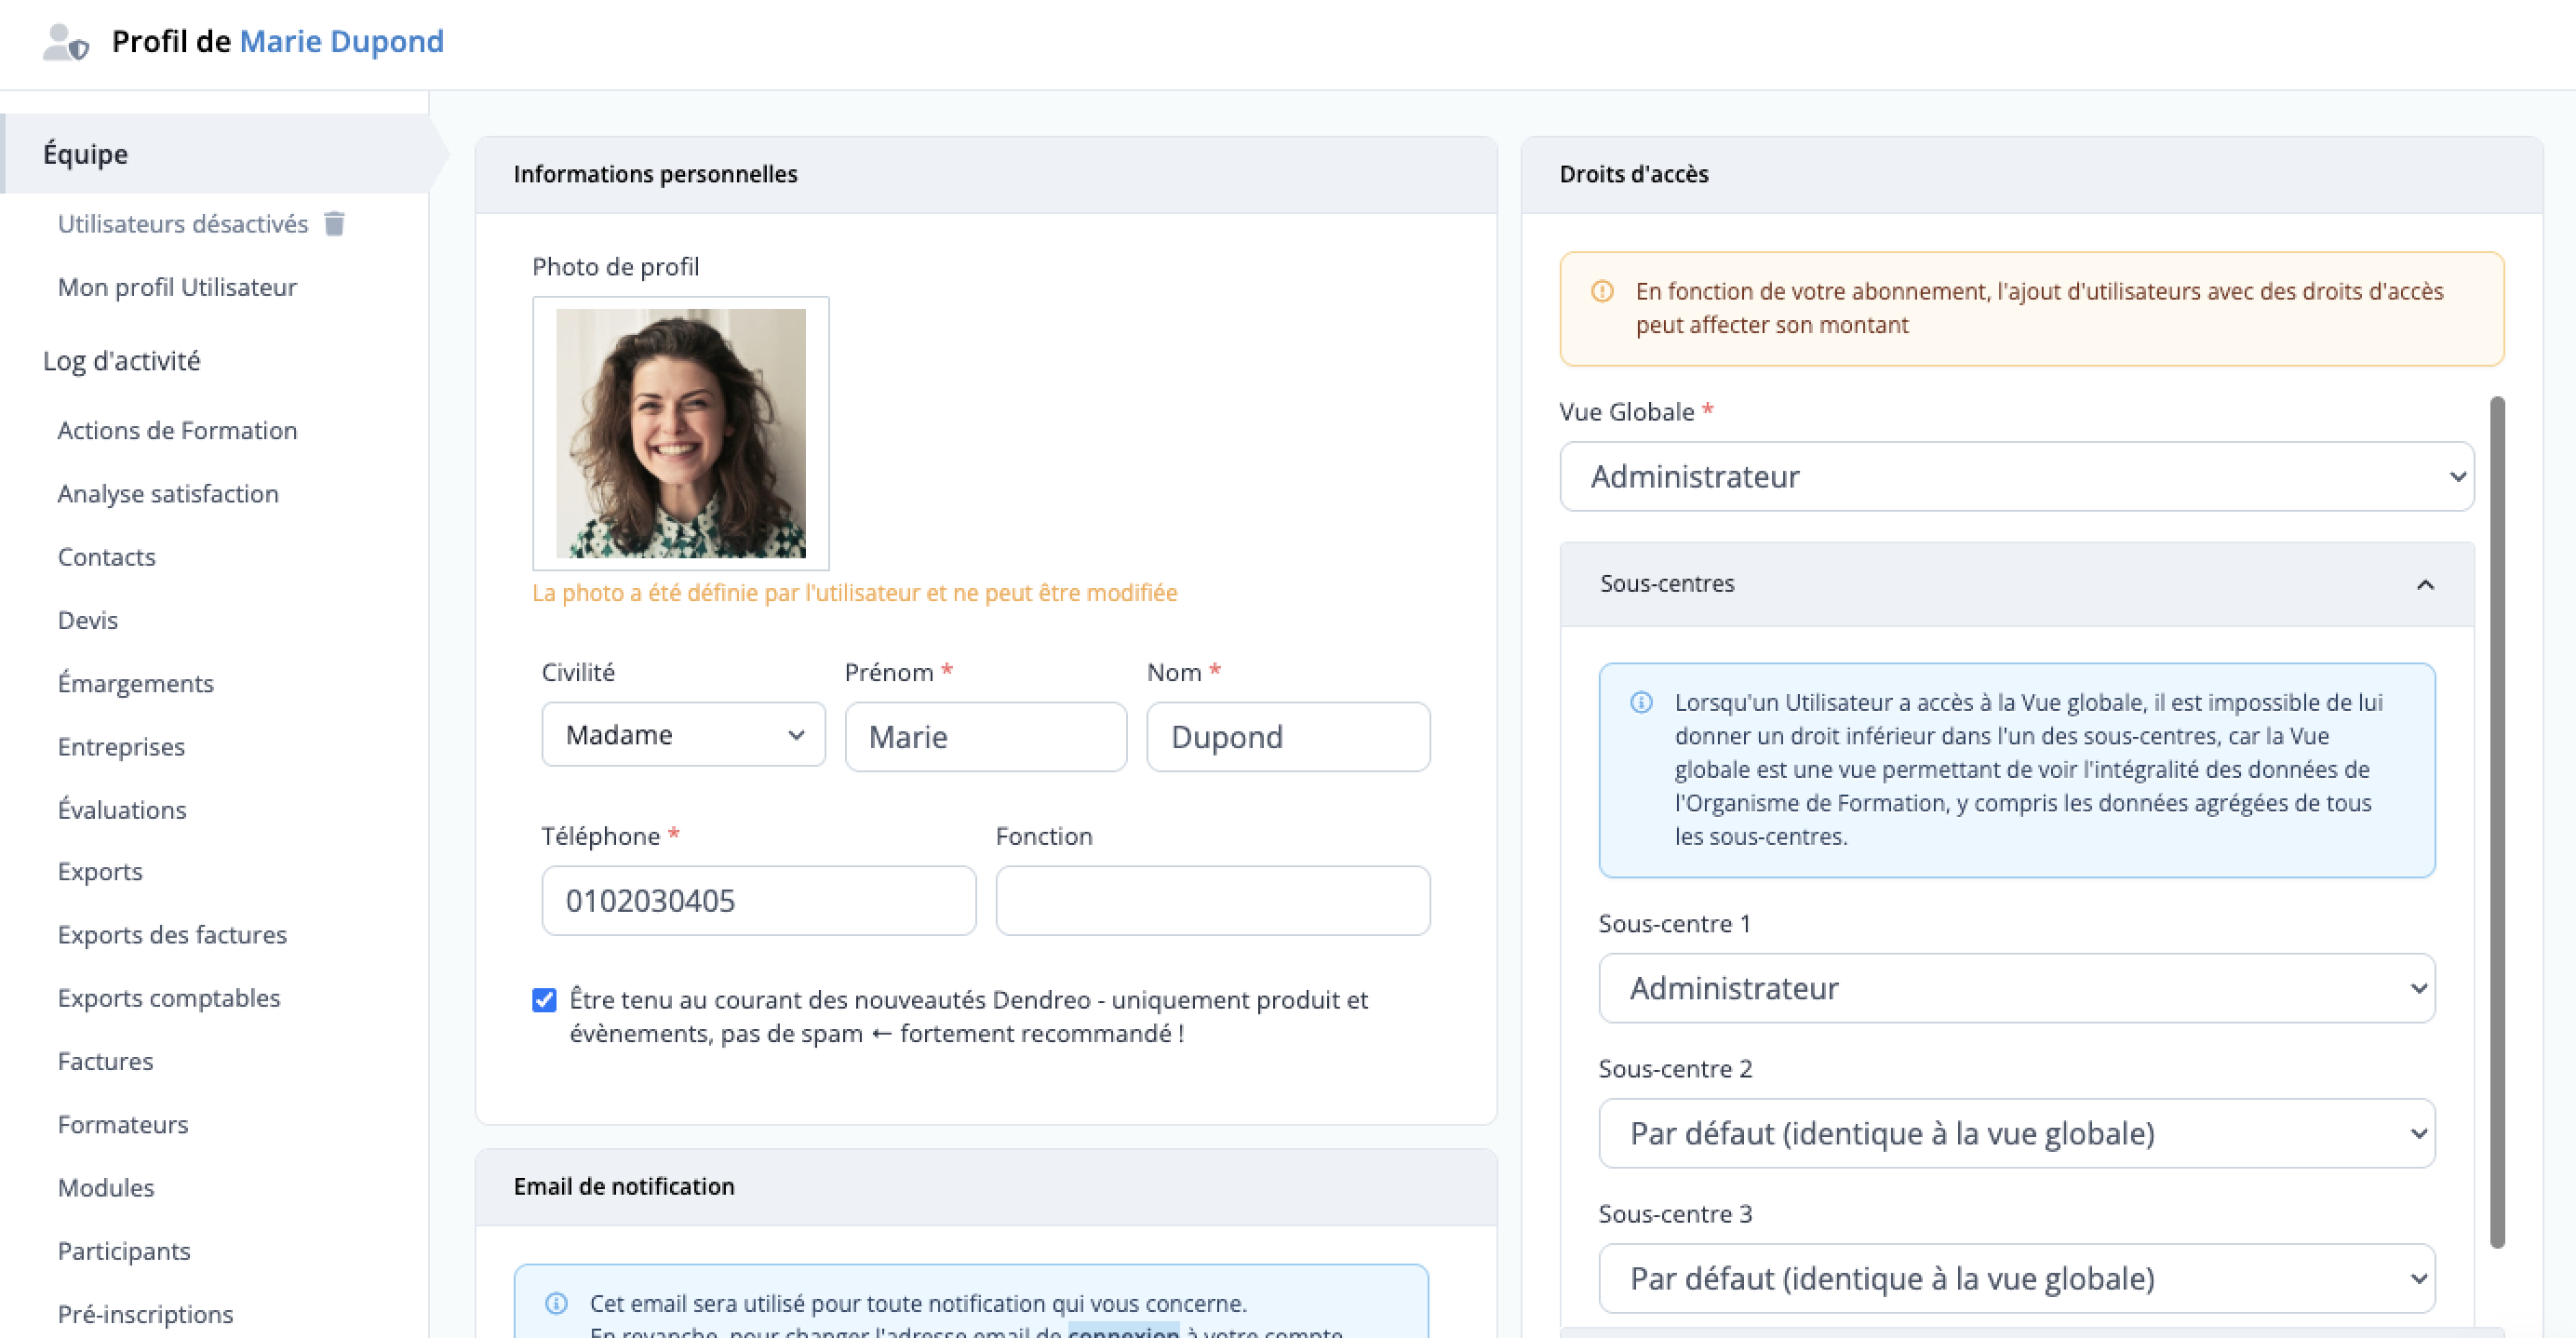Collapse the Sous-centres section chevron
The image size is (2576, 1338).
pos(2424,585)
